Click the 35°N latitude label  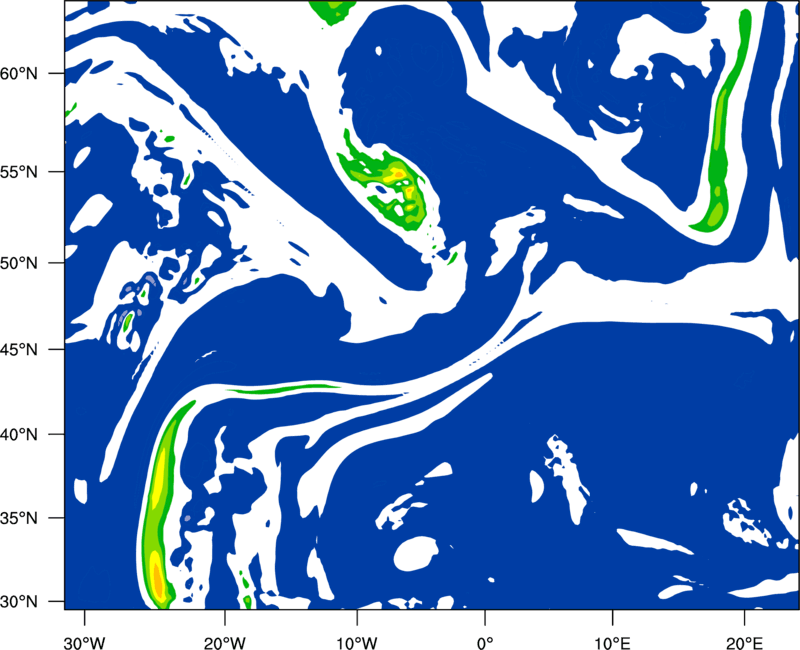(x=19, y=518)
